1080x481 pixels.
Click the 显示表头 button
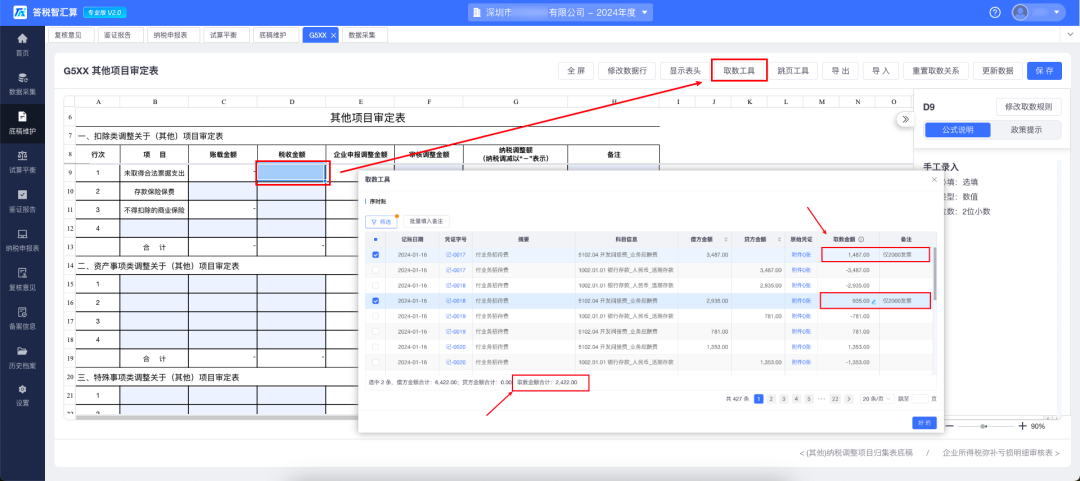click(x=685, y=70)
